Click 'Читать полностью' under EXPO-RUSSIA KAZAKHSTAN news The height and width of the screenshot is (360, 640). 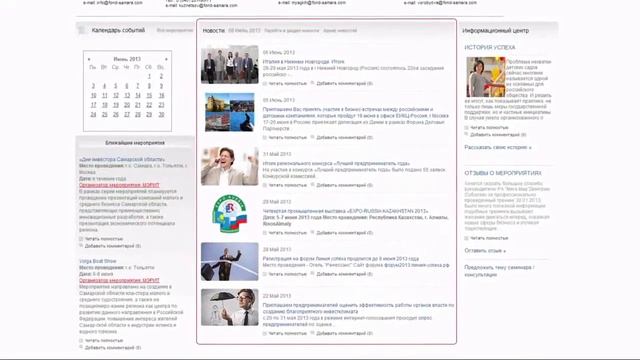pos(287,233)
